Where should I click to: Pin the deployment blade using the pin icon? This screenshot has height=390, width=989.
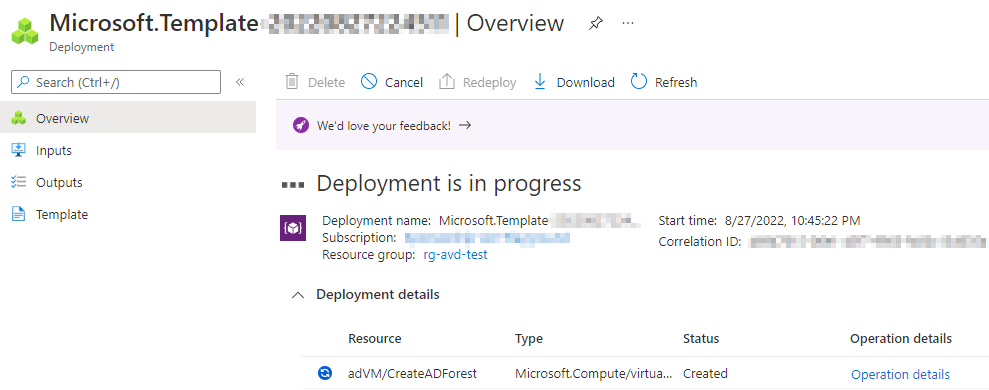point(595,23)
